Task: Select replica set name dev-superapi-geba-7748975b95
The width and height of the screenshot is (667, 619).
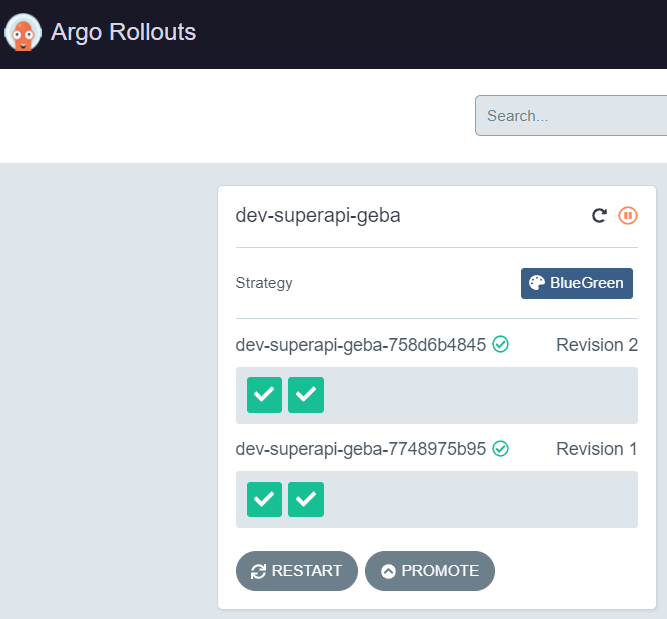Action: pyautogui.click(x=360, y=449)
